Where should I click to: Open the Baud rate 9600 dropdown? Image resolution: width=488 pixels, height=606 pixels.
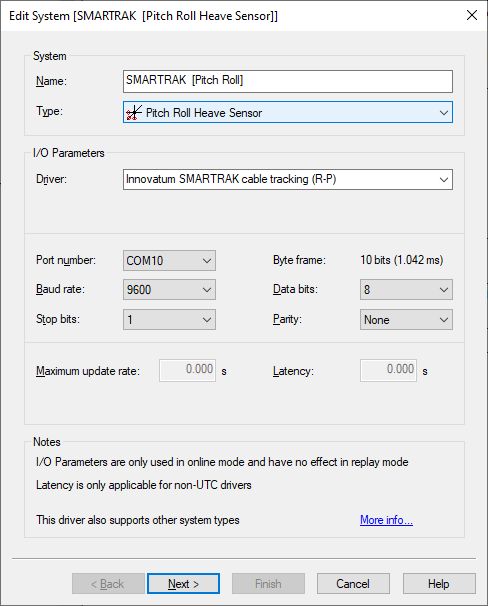tap(169, 289)
